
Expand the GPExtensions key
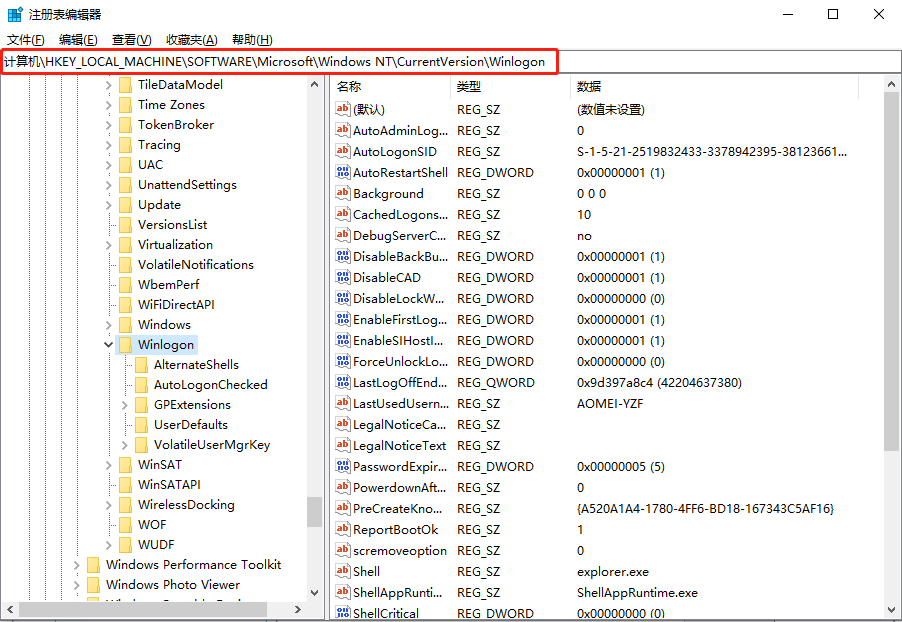click(124, 405)
